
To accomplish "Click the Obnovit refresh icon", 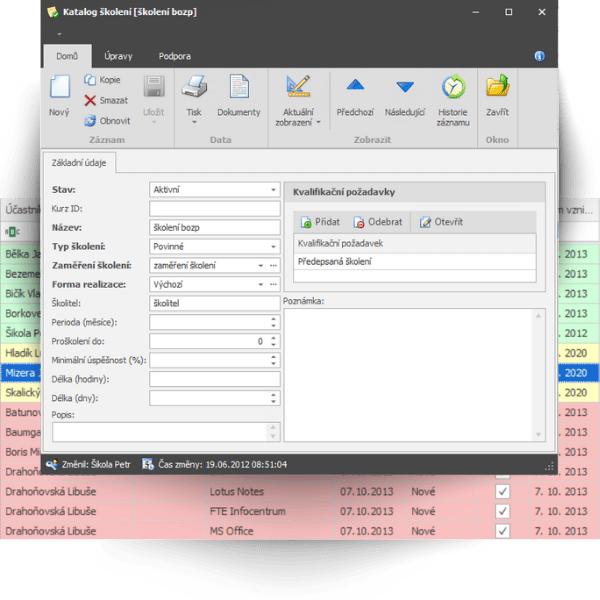I will [90, 121].
